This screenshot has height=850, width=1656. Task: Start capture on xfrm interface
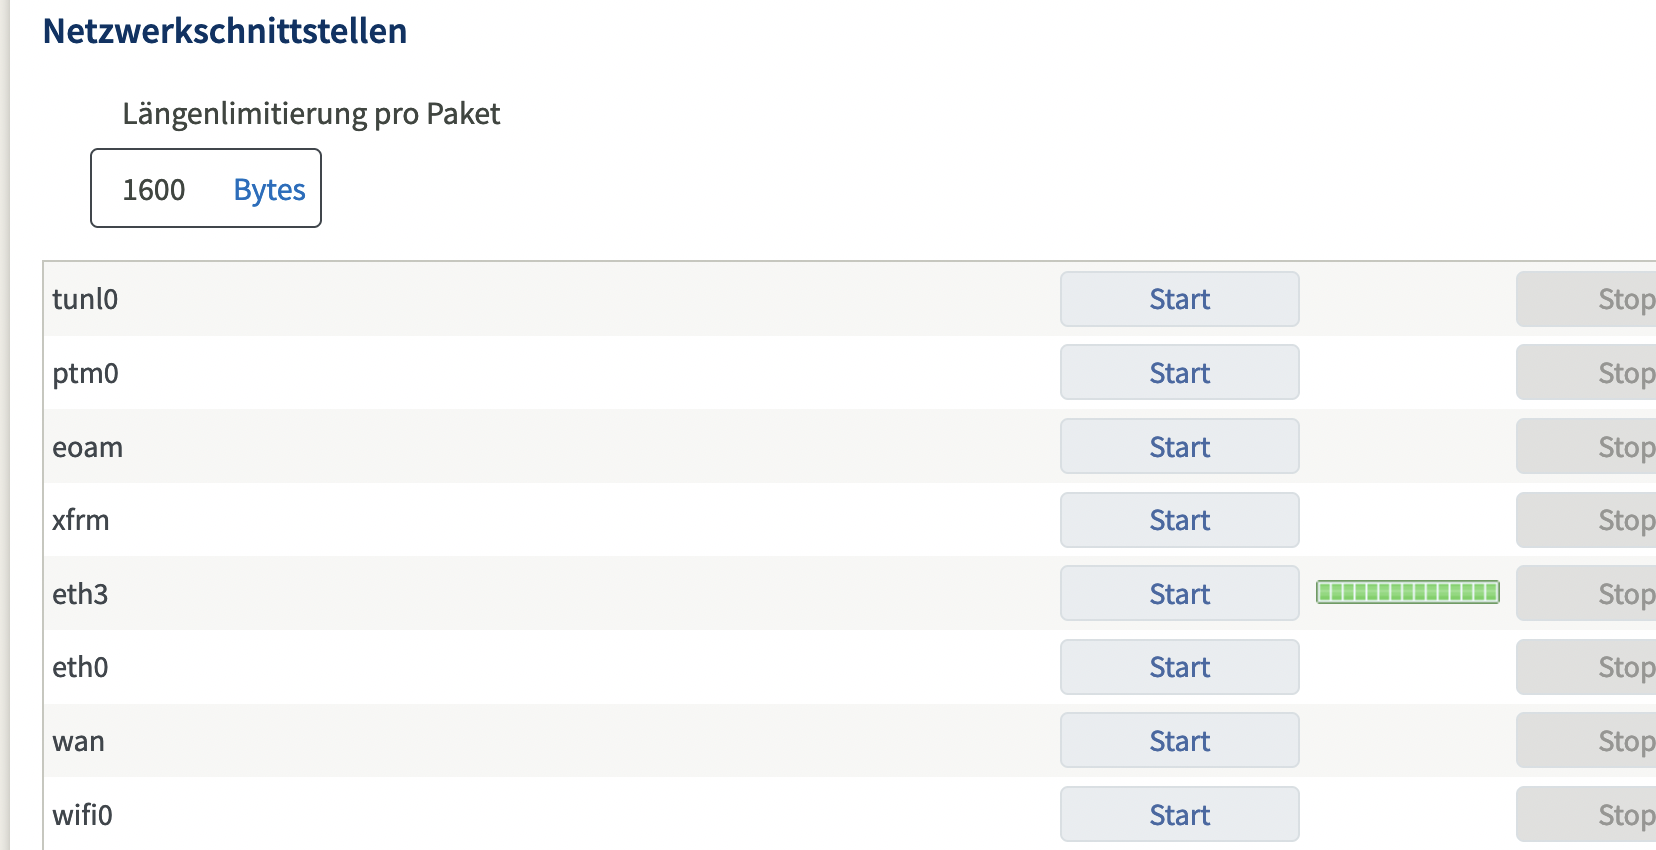(1179, 520)
